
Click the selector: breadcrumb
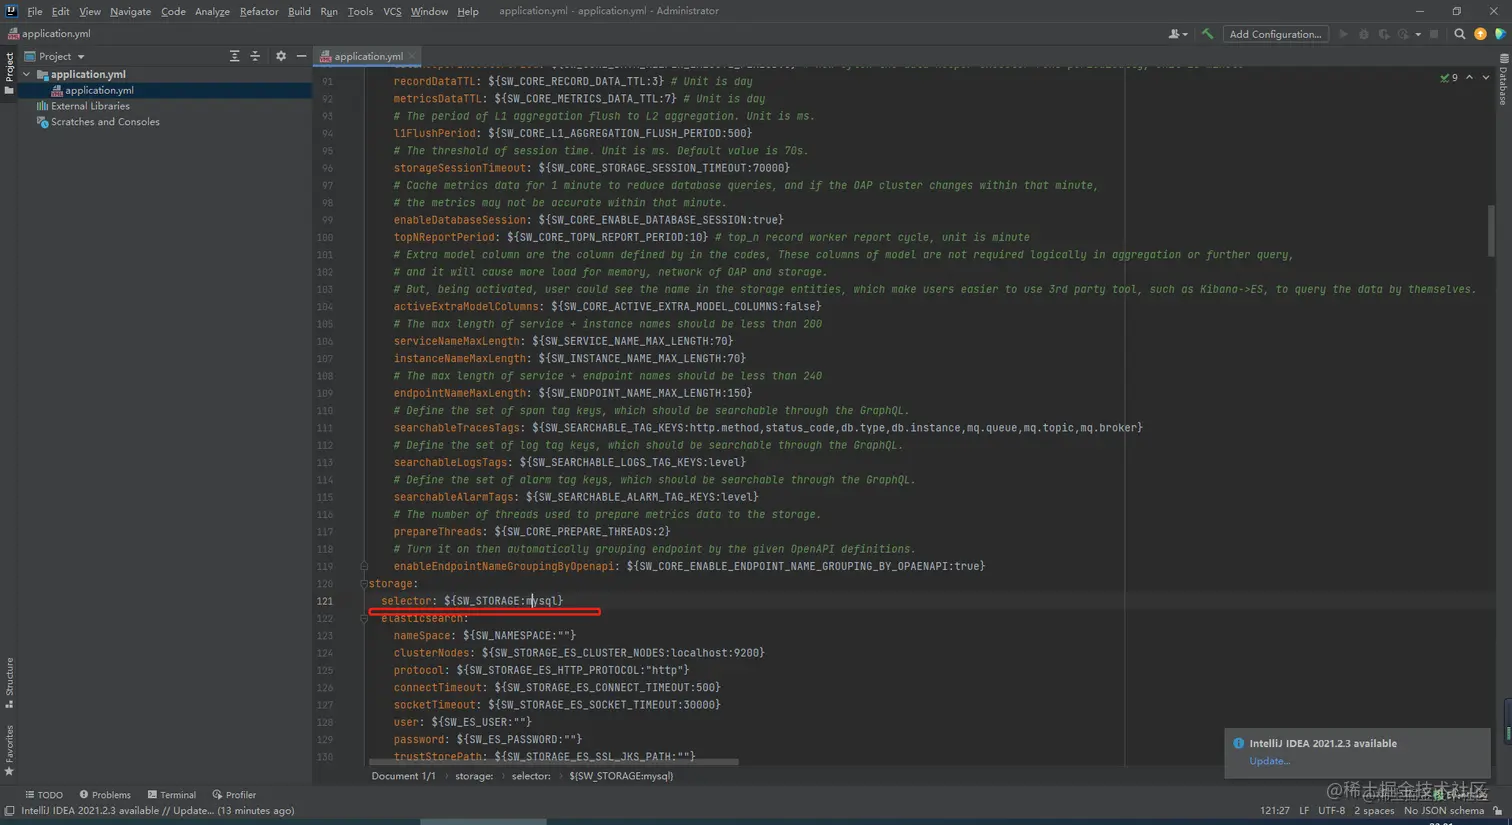click(531, 776)
